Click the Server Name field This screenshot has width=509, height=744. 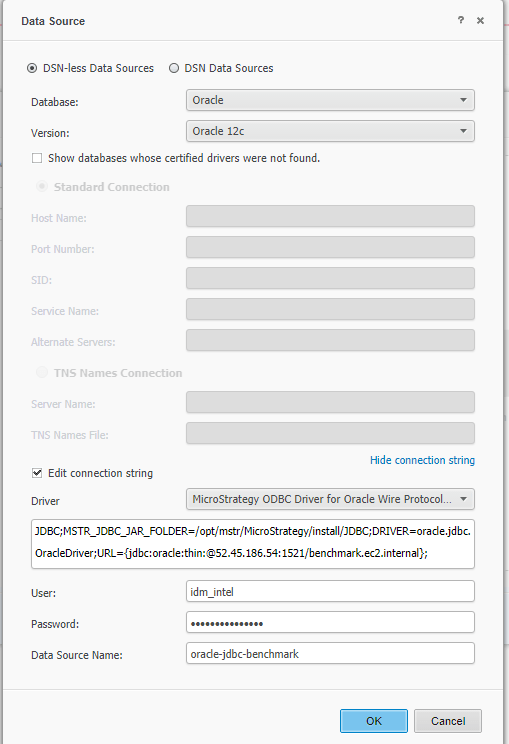pyautogui.click(x=330, y=402)
